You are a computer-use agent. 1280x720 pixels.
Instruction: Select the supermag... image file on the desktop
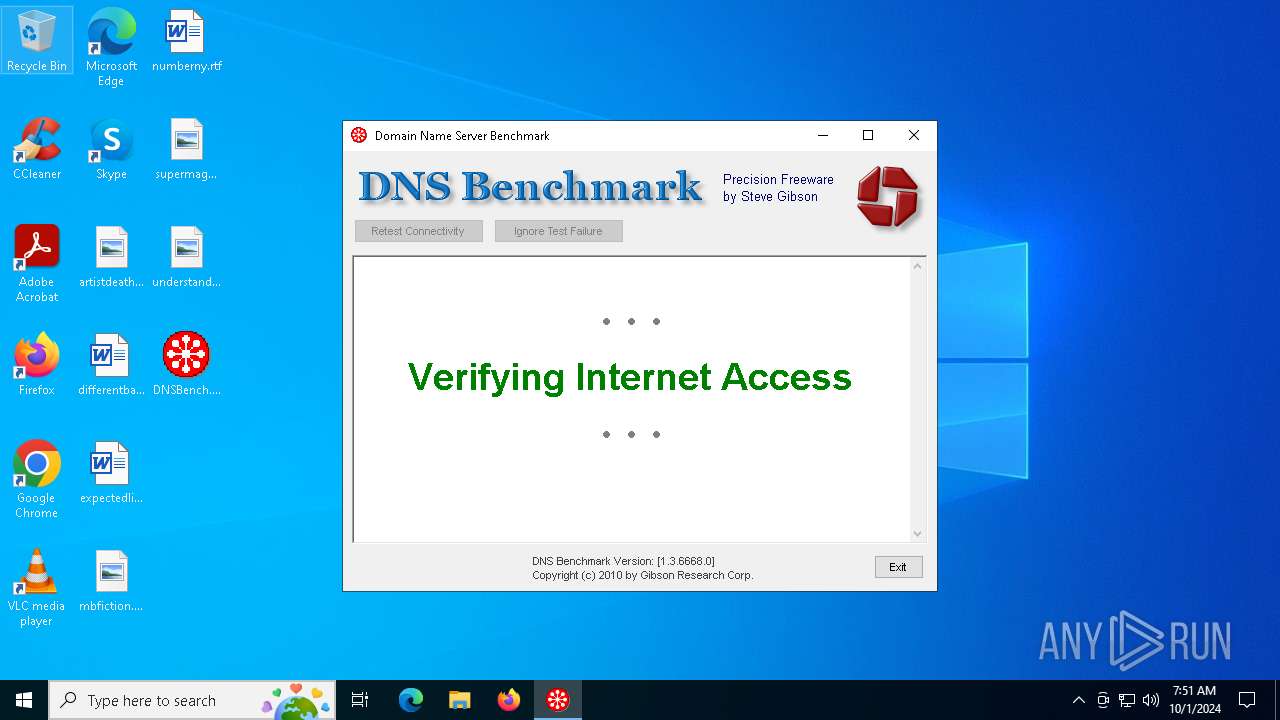(186, 149)
